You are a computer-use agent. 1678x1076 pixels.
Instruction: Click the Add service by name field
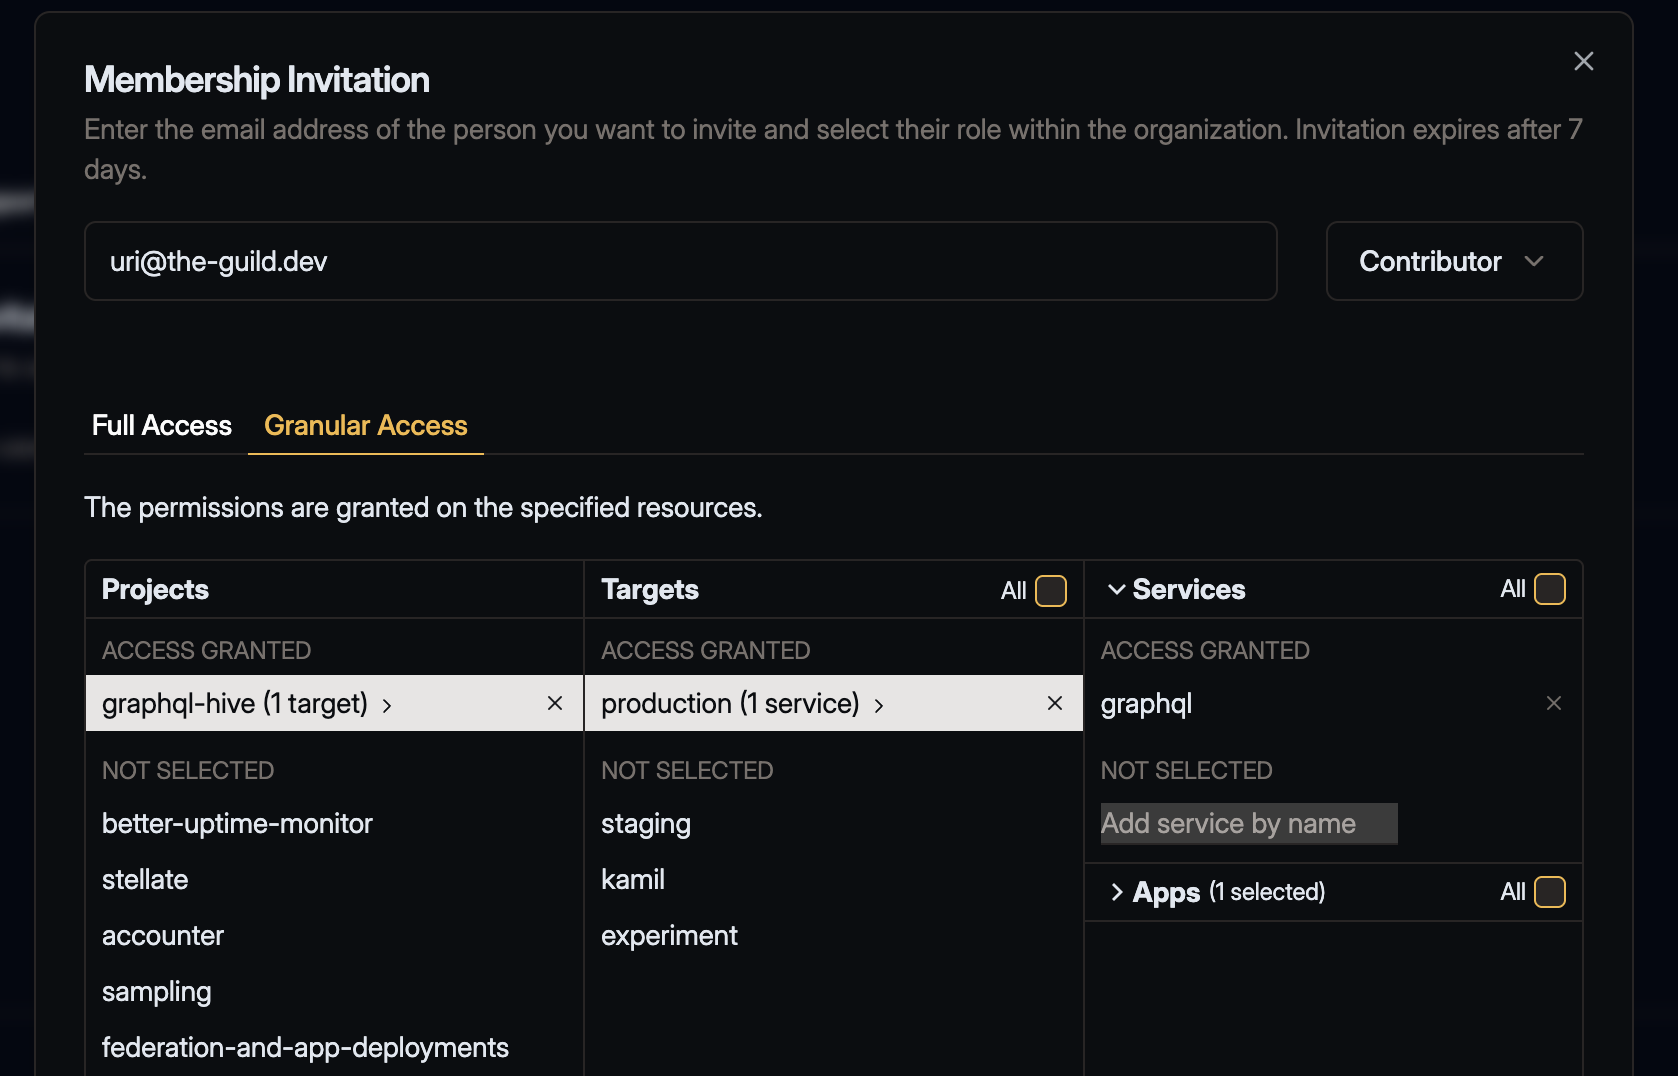point(1247,824)
